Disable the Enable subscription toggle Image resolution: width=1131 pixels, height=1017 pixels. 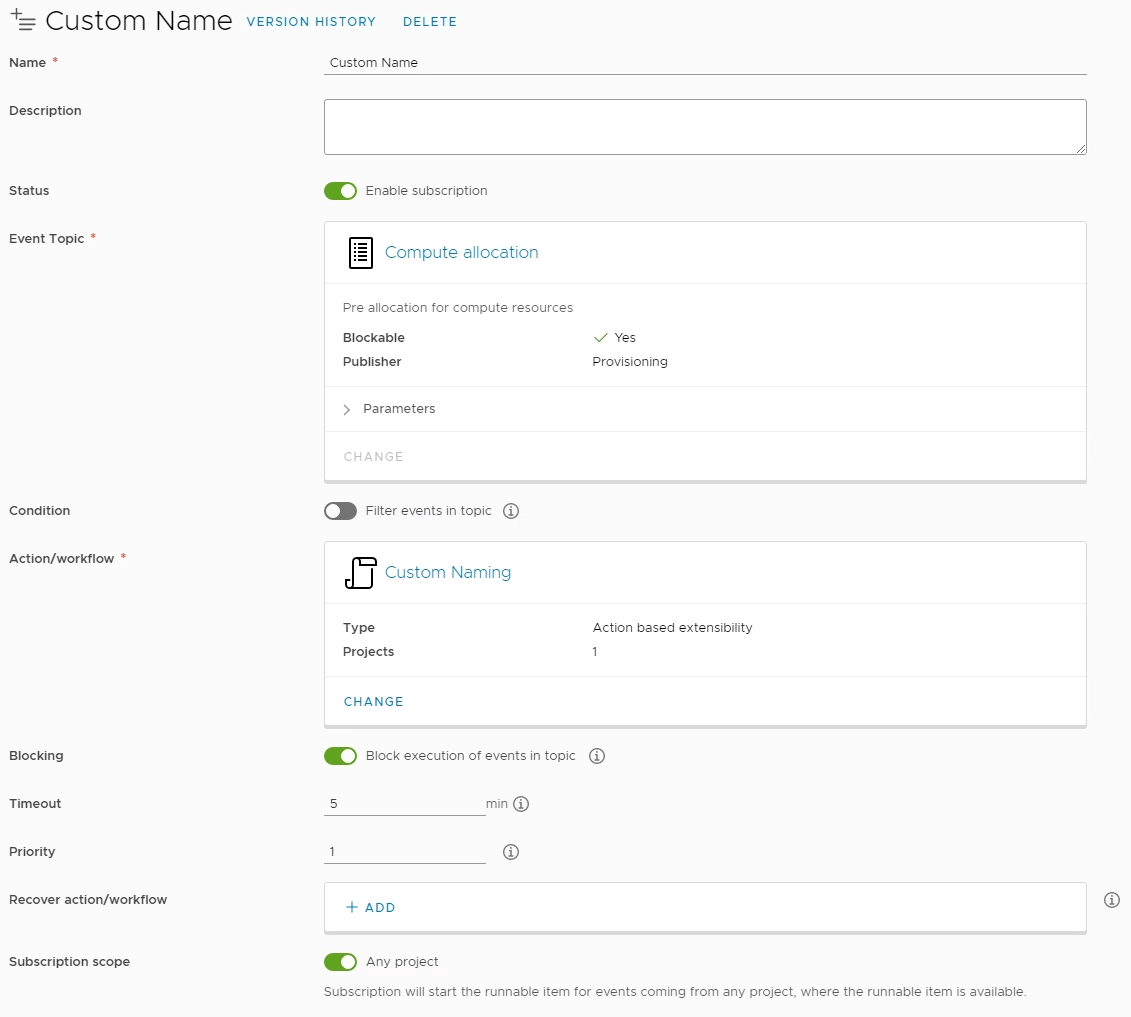[x=340, y=191]
